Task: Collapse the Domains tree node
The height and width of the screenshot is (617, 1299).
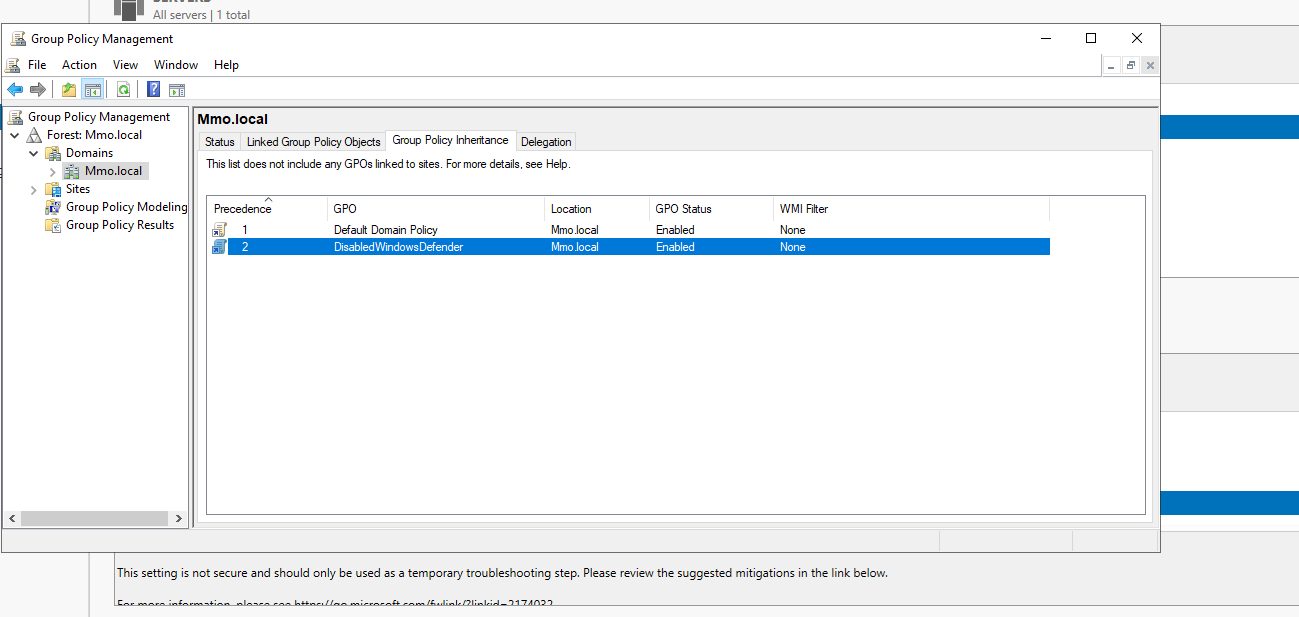Action: tap(34, 153)
